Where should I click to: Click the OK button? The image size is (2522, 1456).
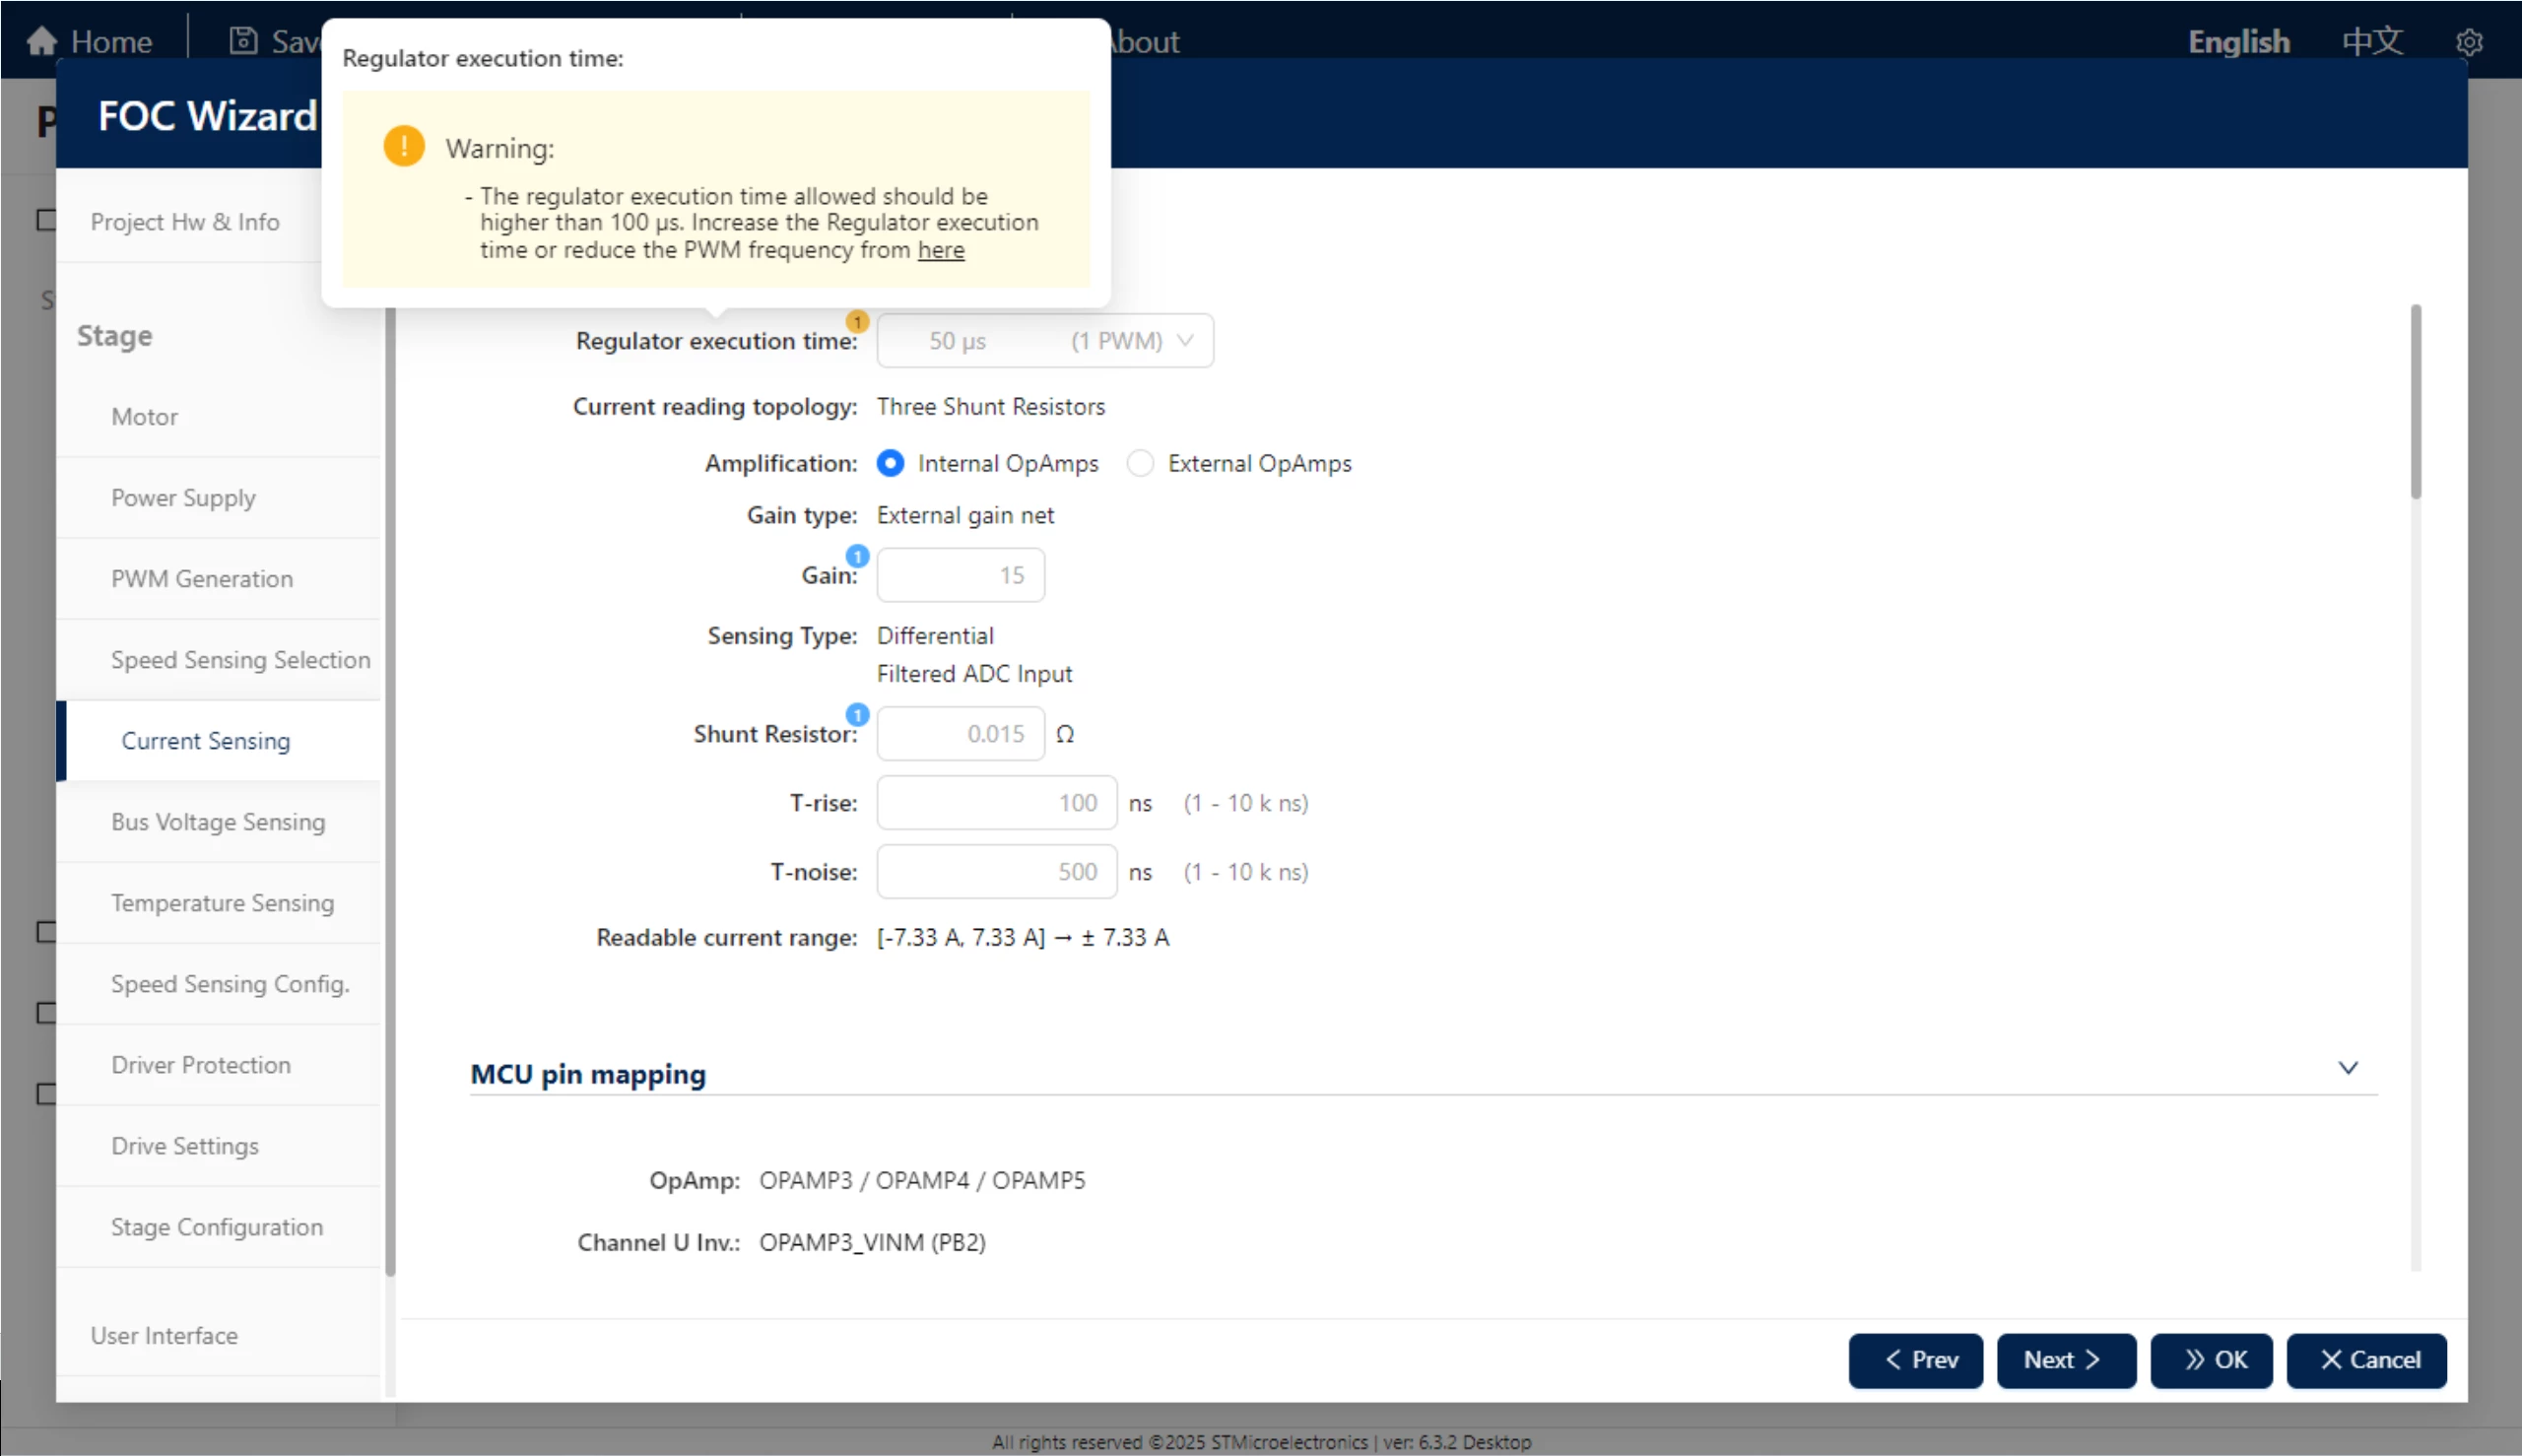tap(2211, 1360)
